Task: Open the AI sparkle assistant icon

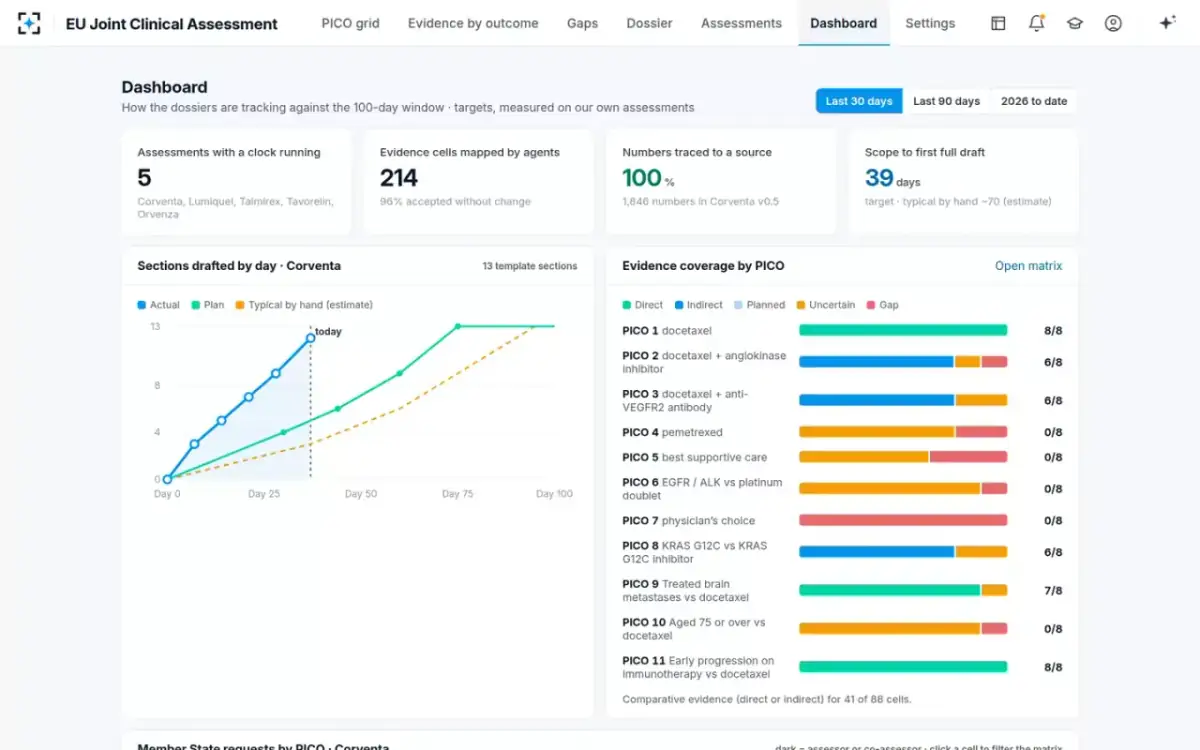Action: [x=1166, y=23]
